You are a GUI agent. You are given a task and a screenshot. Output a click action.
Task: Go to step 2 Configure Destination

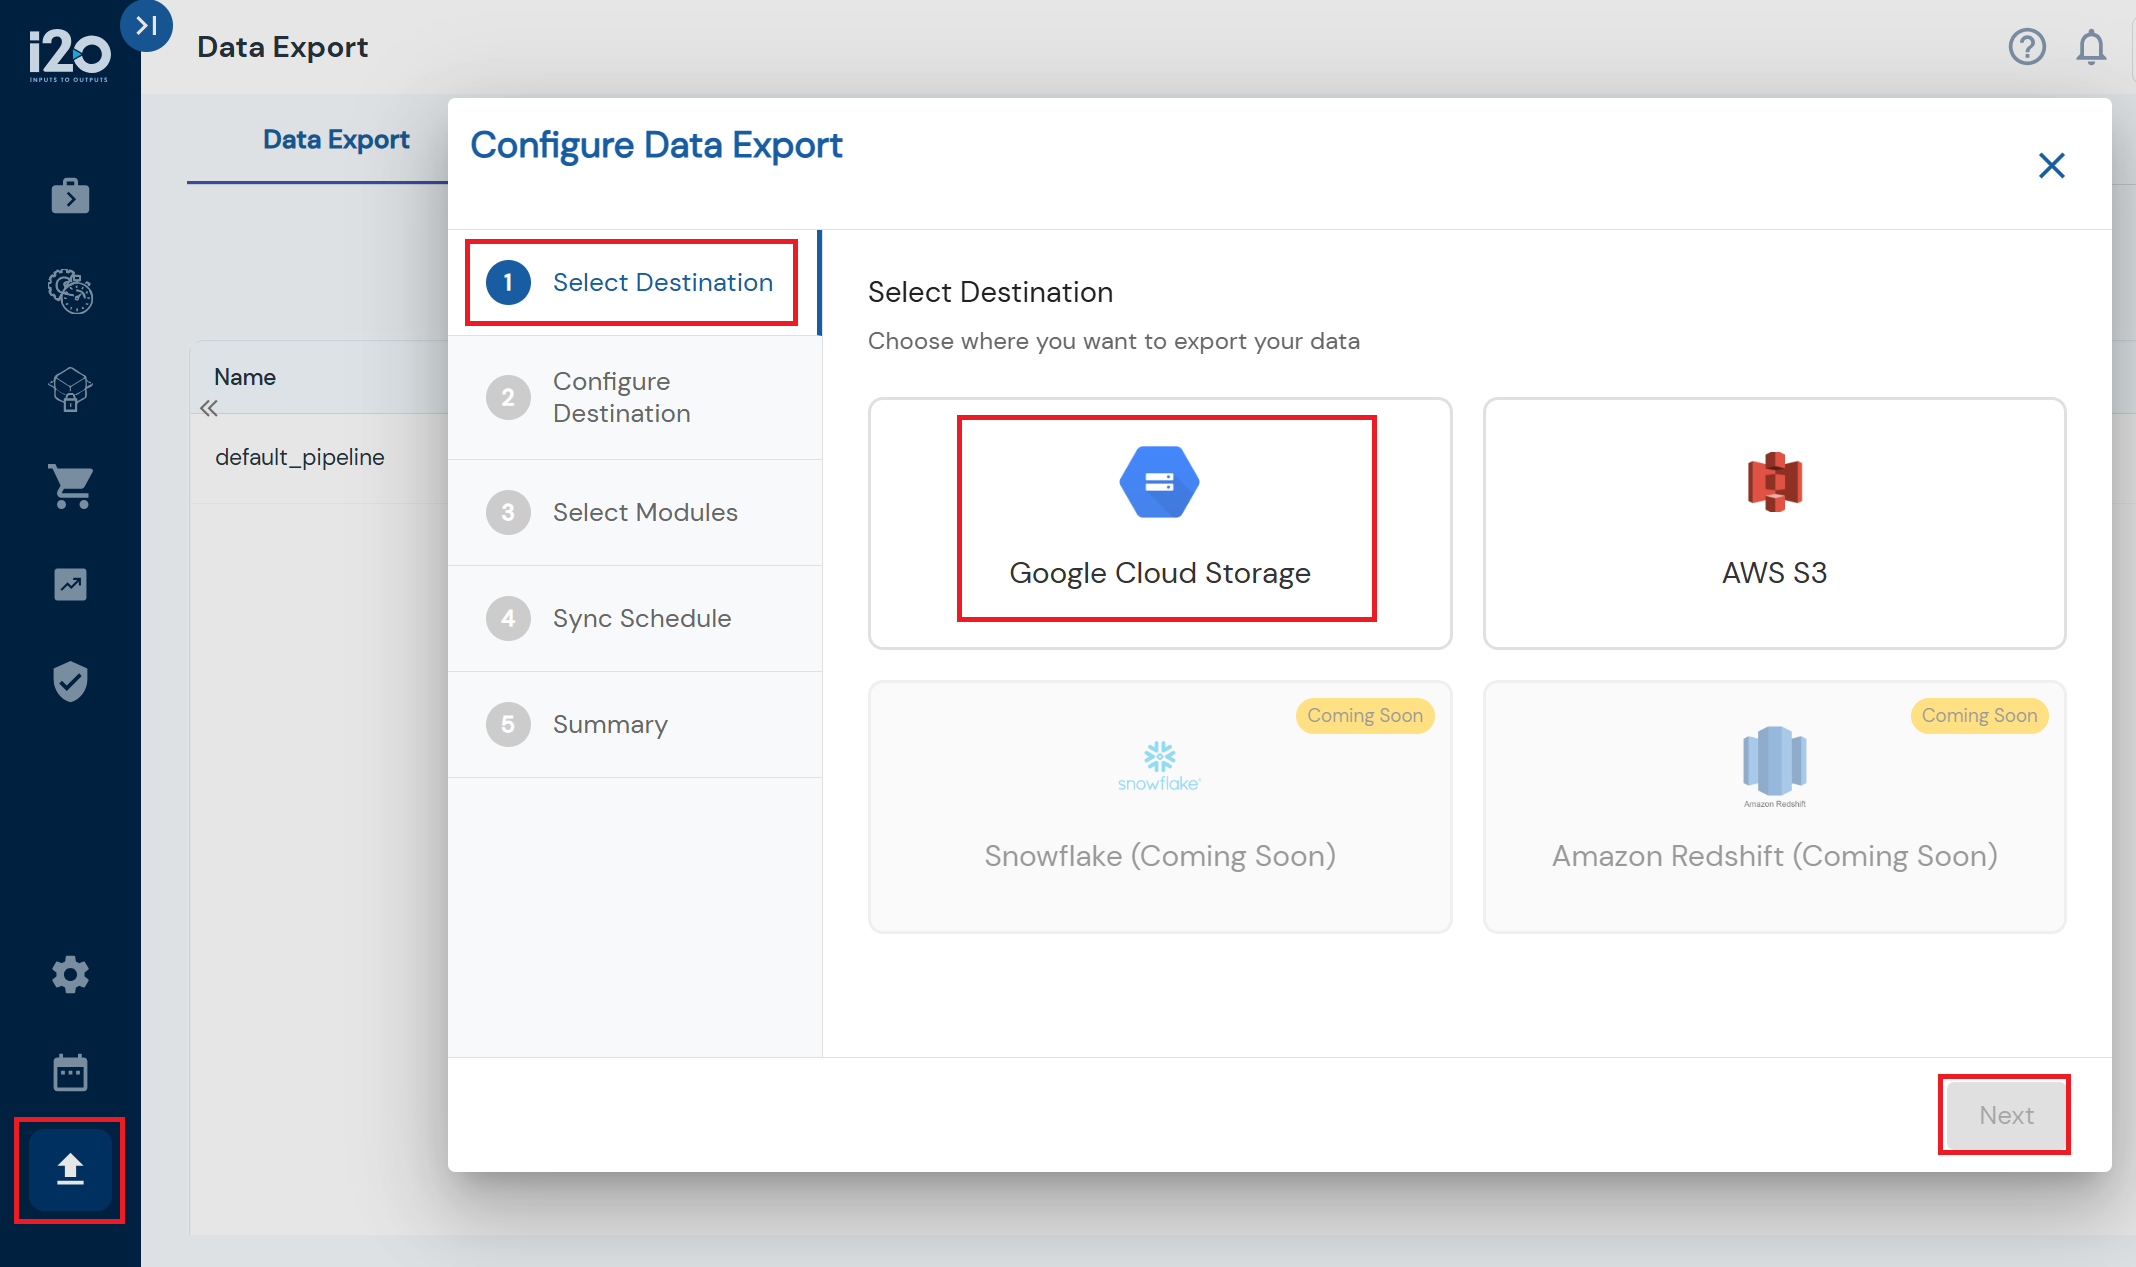coord(634,397)
